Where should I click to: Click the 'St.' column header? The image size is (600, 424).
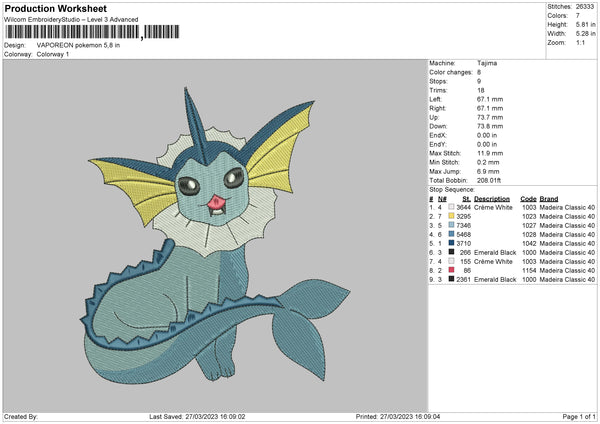[466, 199]
